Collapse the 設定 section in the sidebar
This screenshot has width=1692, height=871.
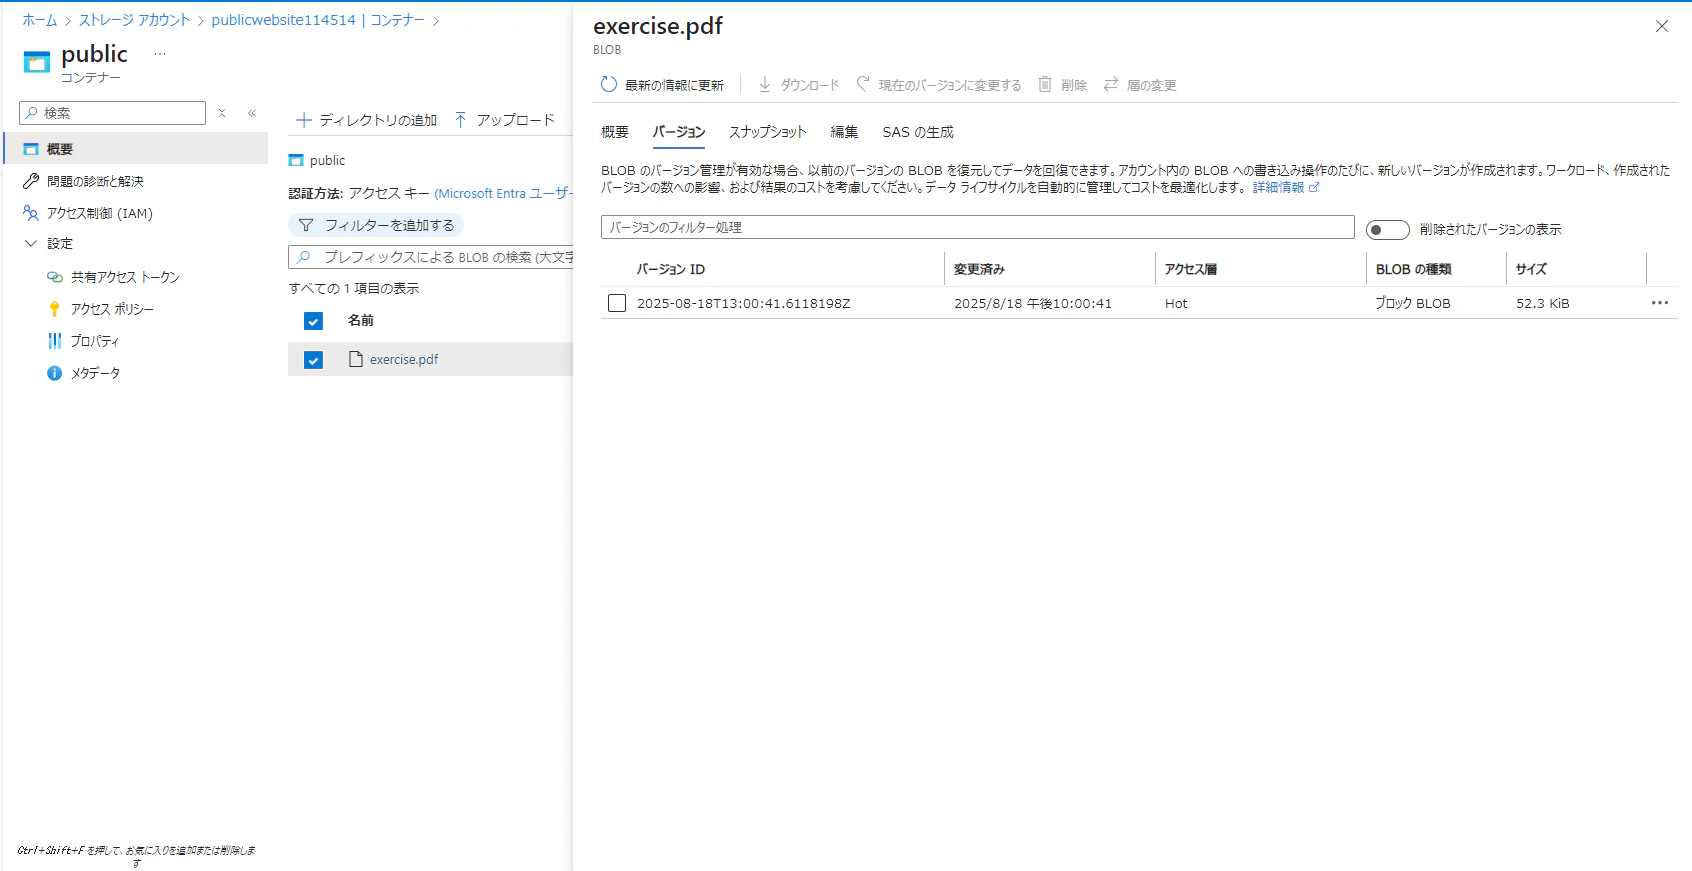click(x=31, y=243)
